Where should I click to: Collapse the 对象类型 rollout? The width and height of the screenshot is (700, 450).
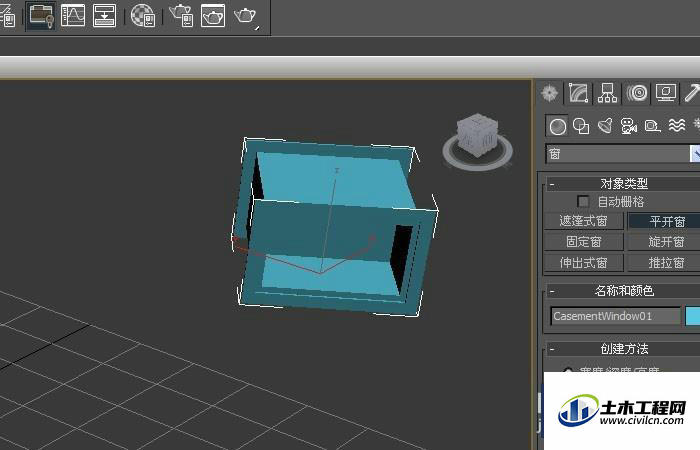point(624,183)
